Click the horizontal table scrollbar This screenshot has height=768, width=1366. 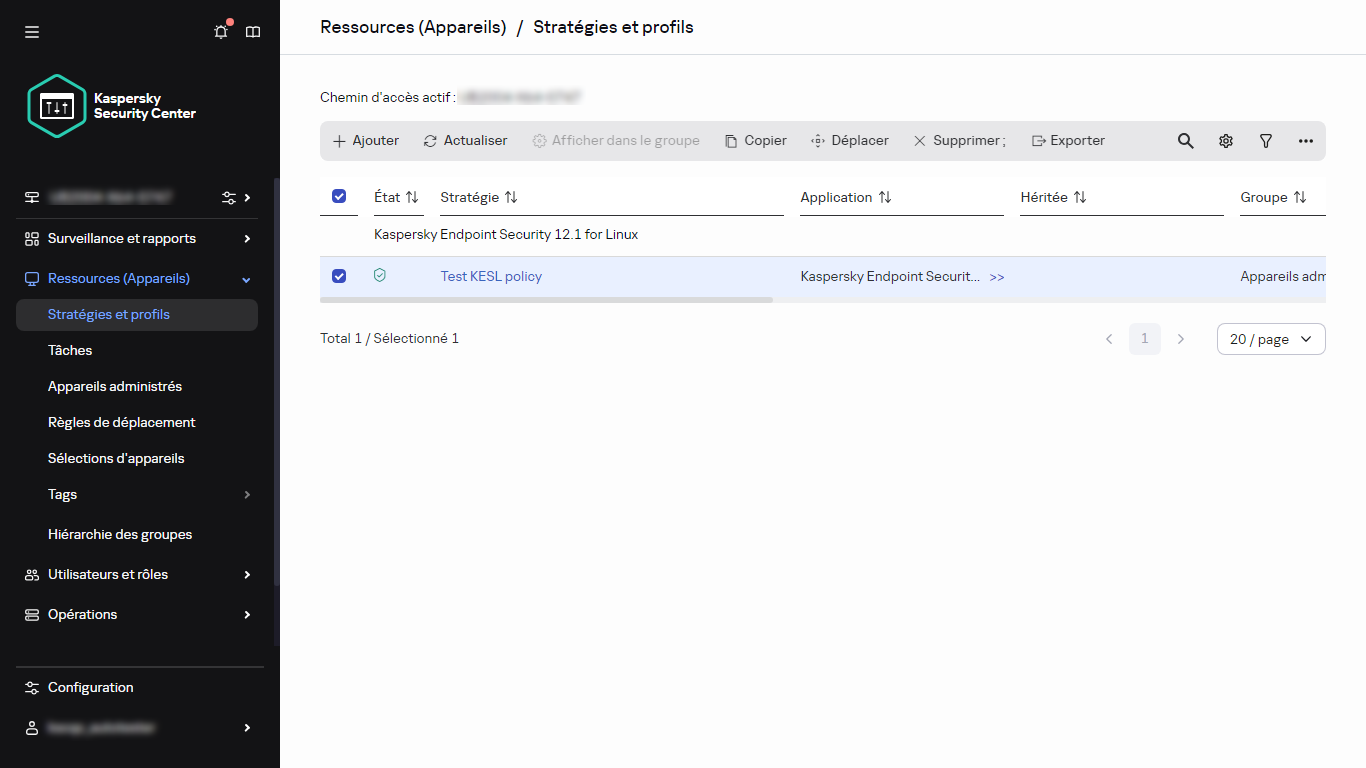[x=546, y=299]
